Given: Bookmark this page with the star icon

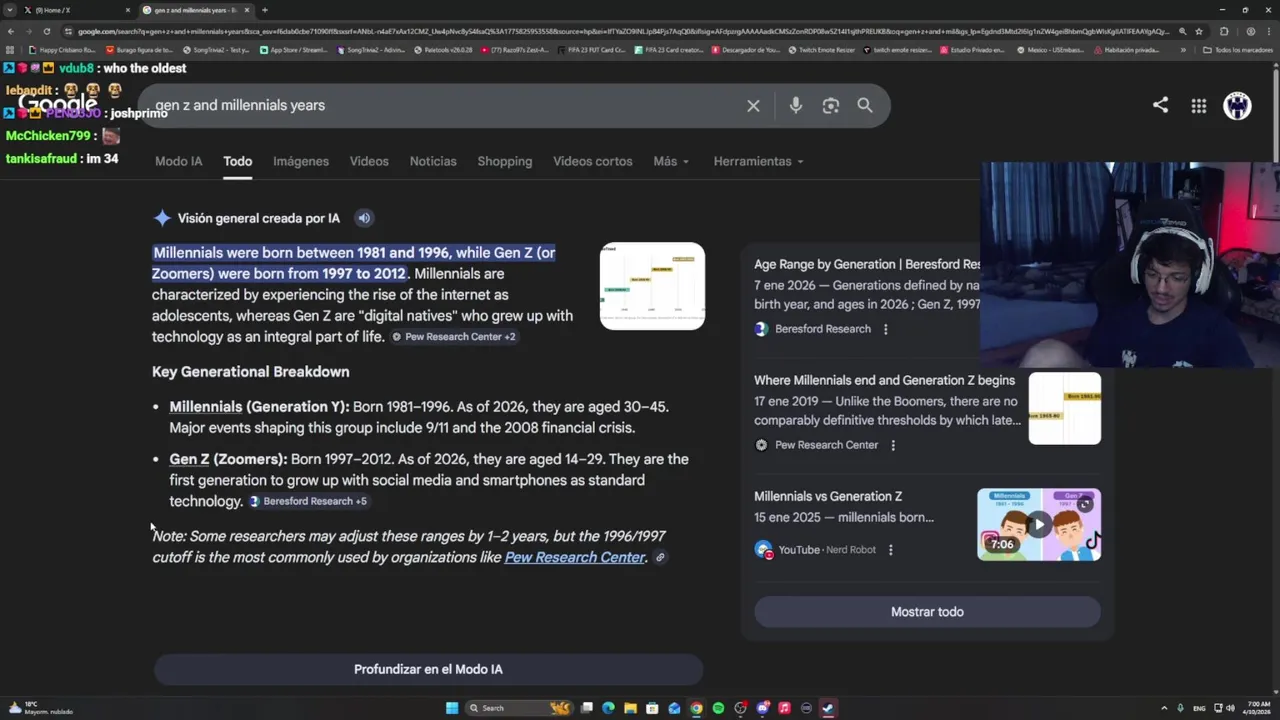Looking at the screenshot, I should 1199,31.
